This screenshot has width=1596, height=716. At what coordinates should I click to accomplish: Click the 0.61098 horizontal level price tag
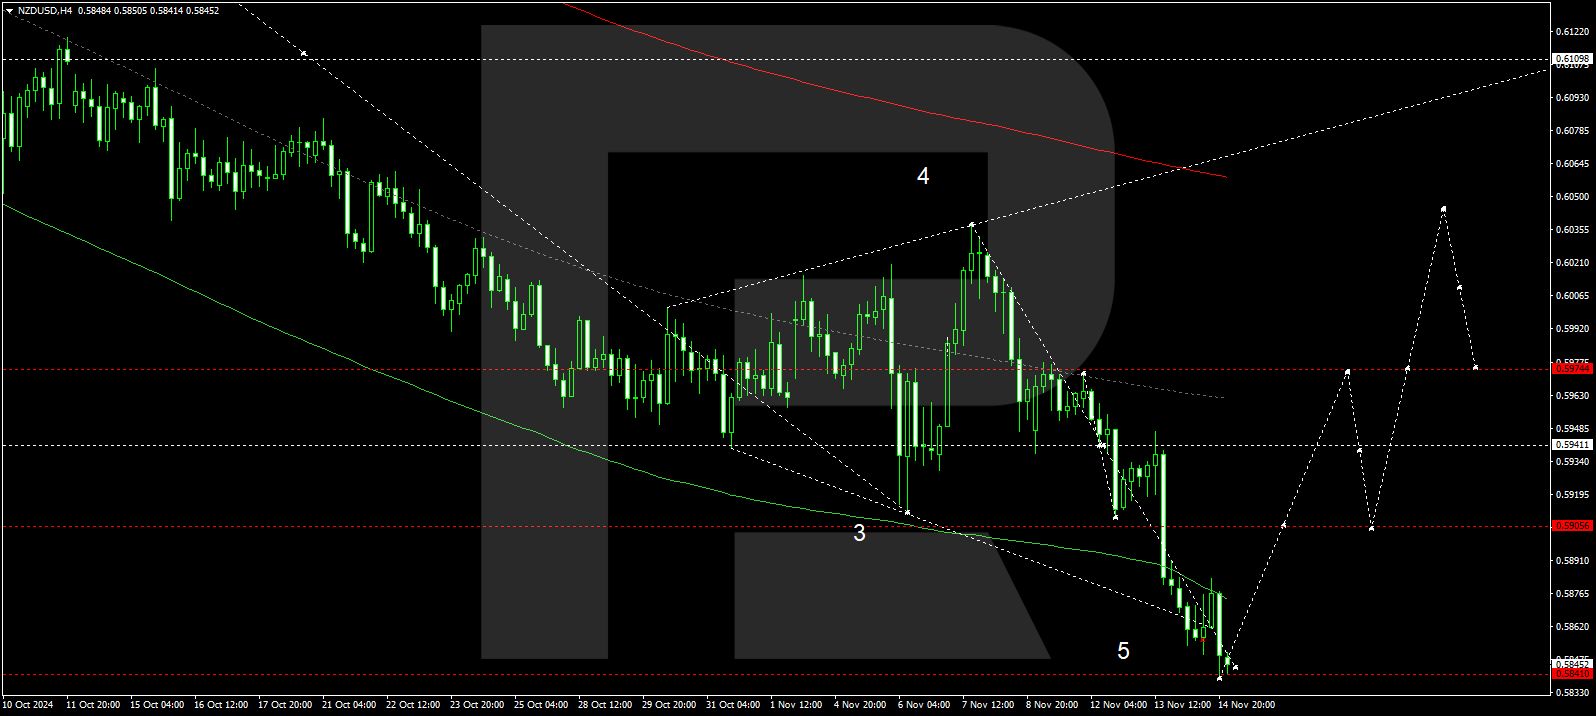pos(1572,59)
